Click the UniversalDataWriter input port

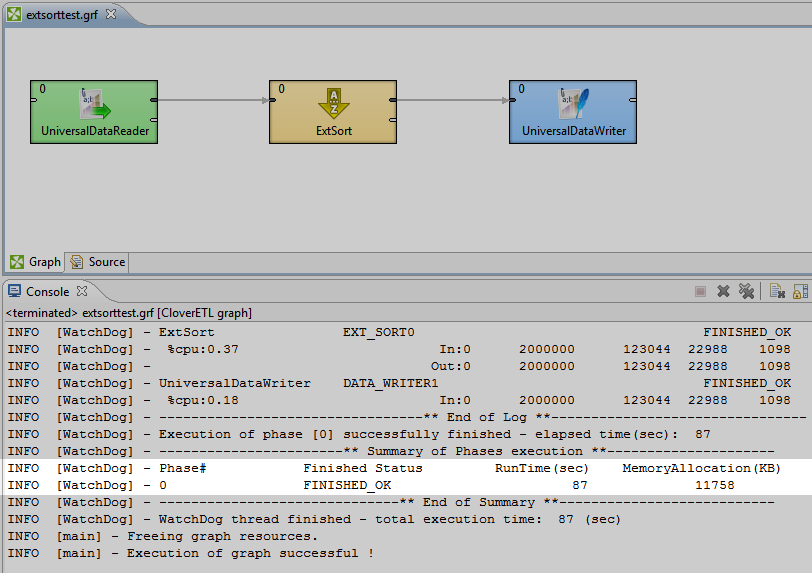coord(513,100)
